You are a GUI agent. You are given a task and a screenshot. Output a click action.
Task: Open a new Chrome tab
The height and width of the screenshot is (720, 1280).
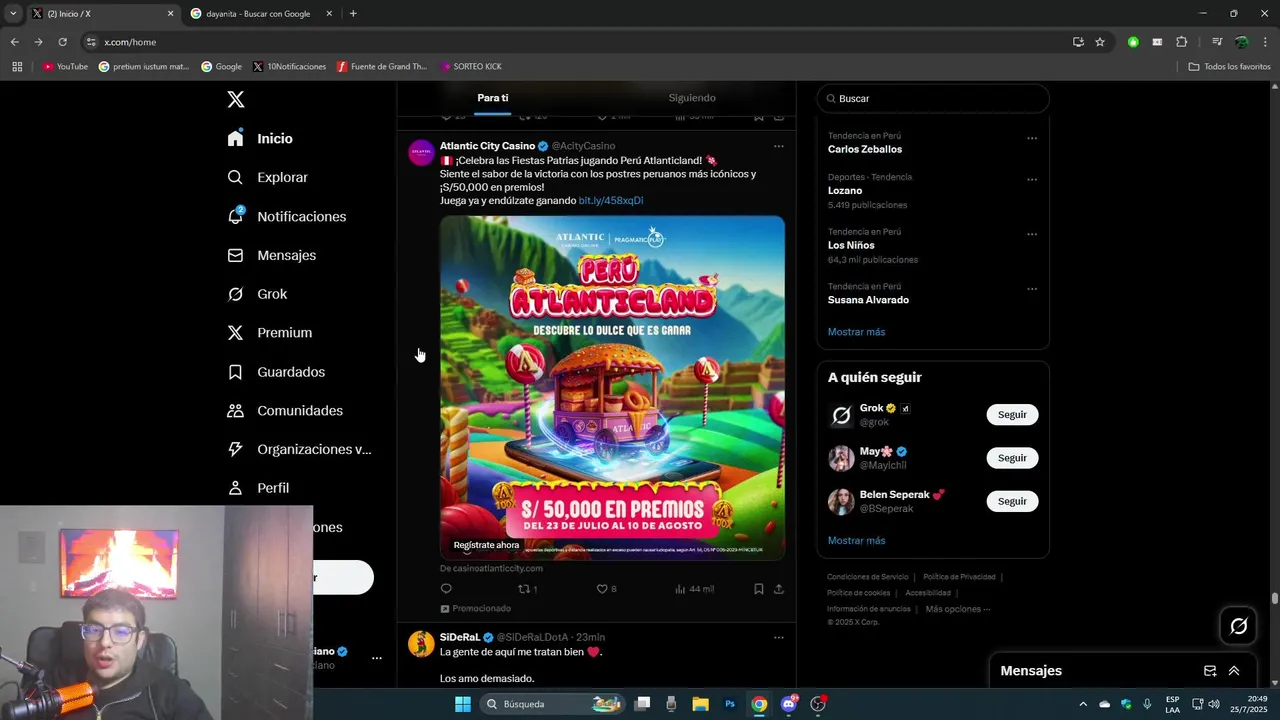pyautogui.click(x=353, y=14)
